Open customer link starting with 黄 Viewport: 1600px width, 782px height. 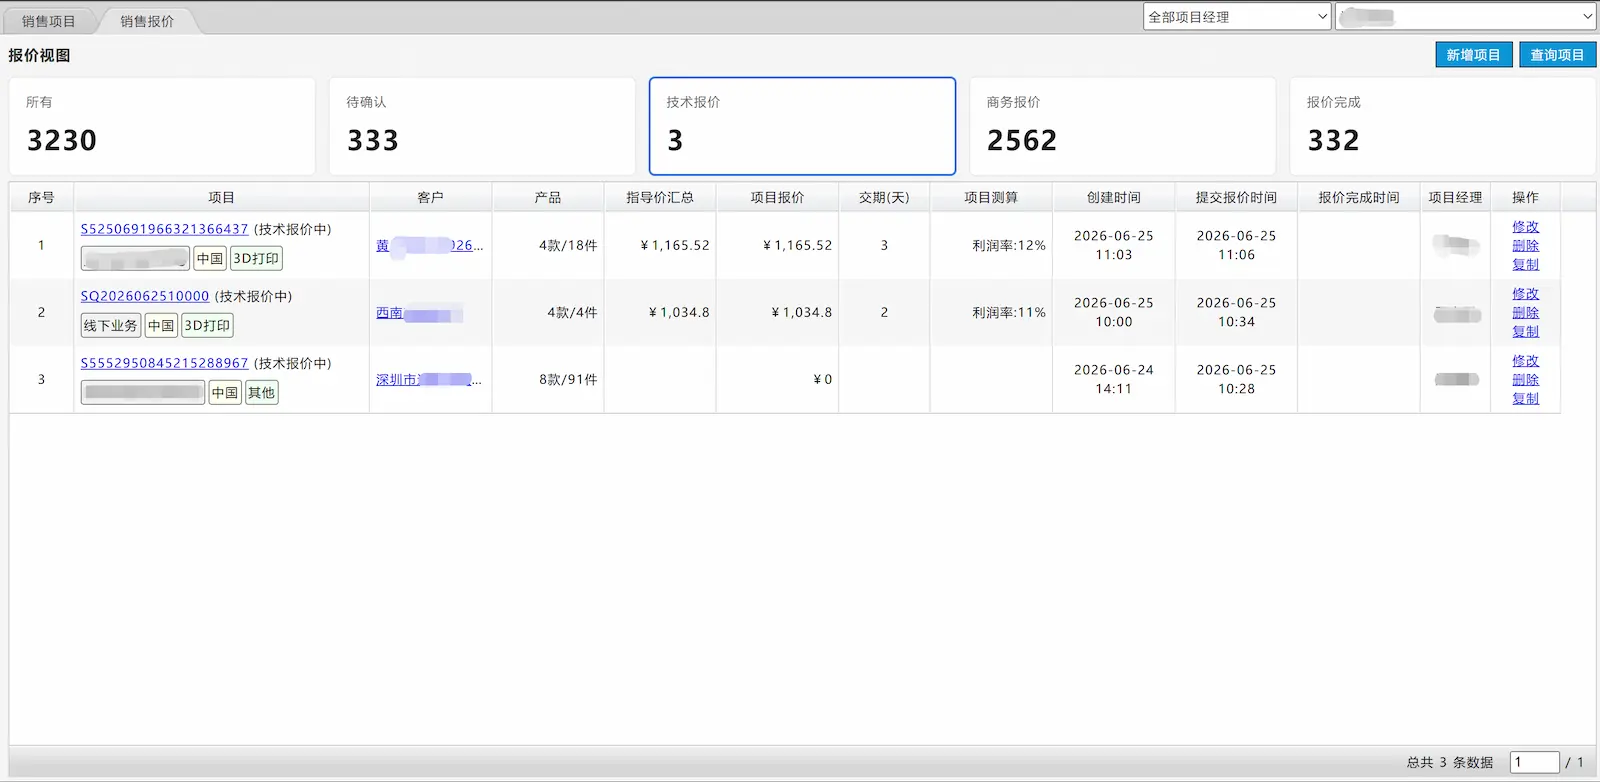pyautogui.click(x=429, y=245)
